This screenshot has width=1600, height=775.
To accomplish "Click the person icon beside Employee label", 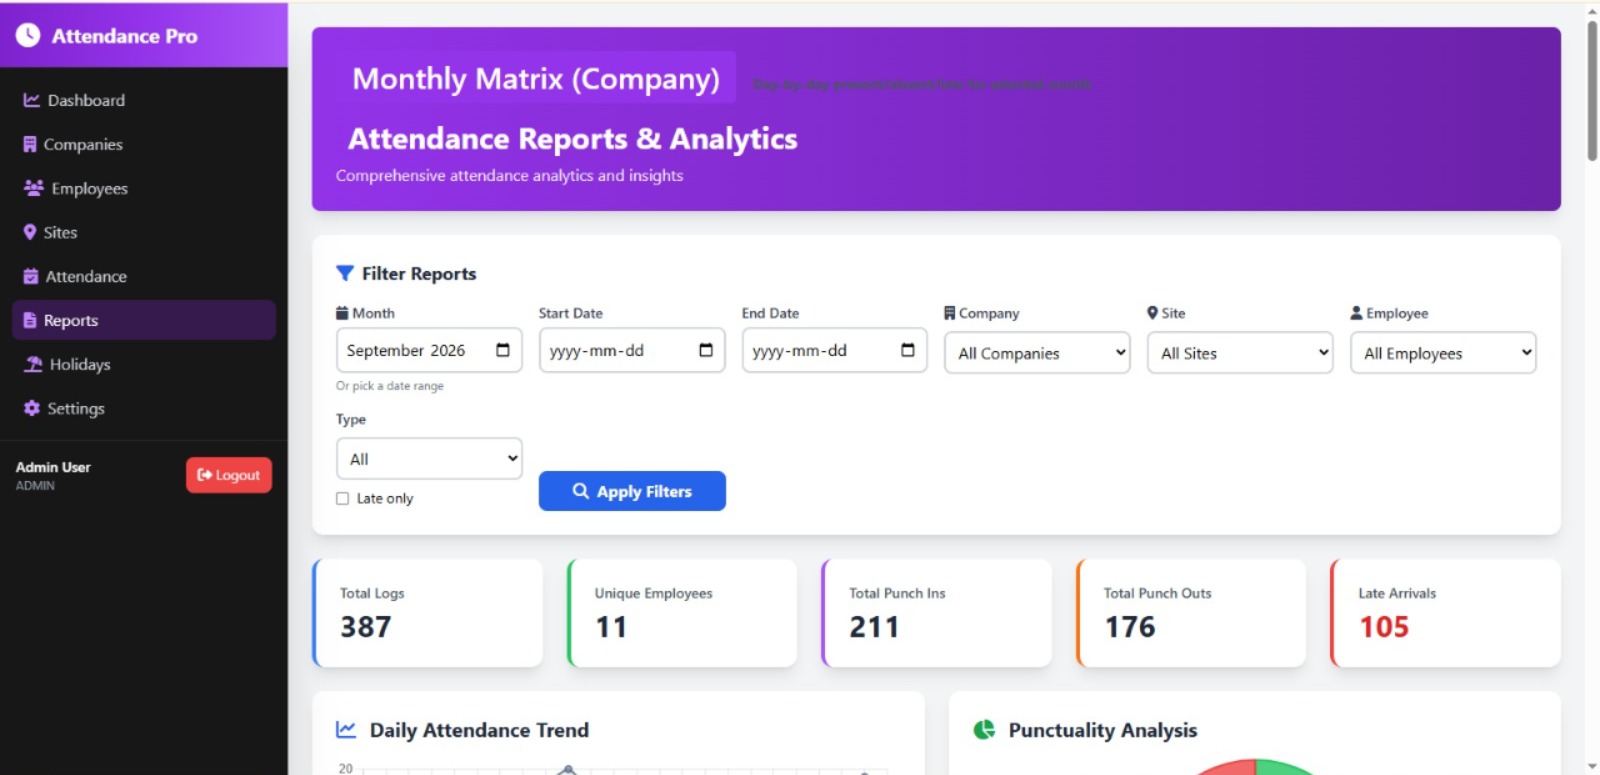I will click(x=1356, y=313).
